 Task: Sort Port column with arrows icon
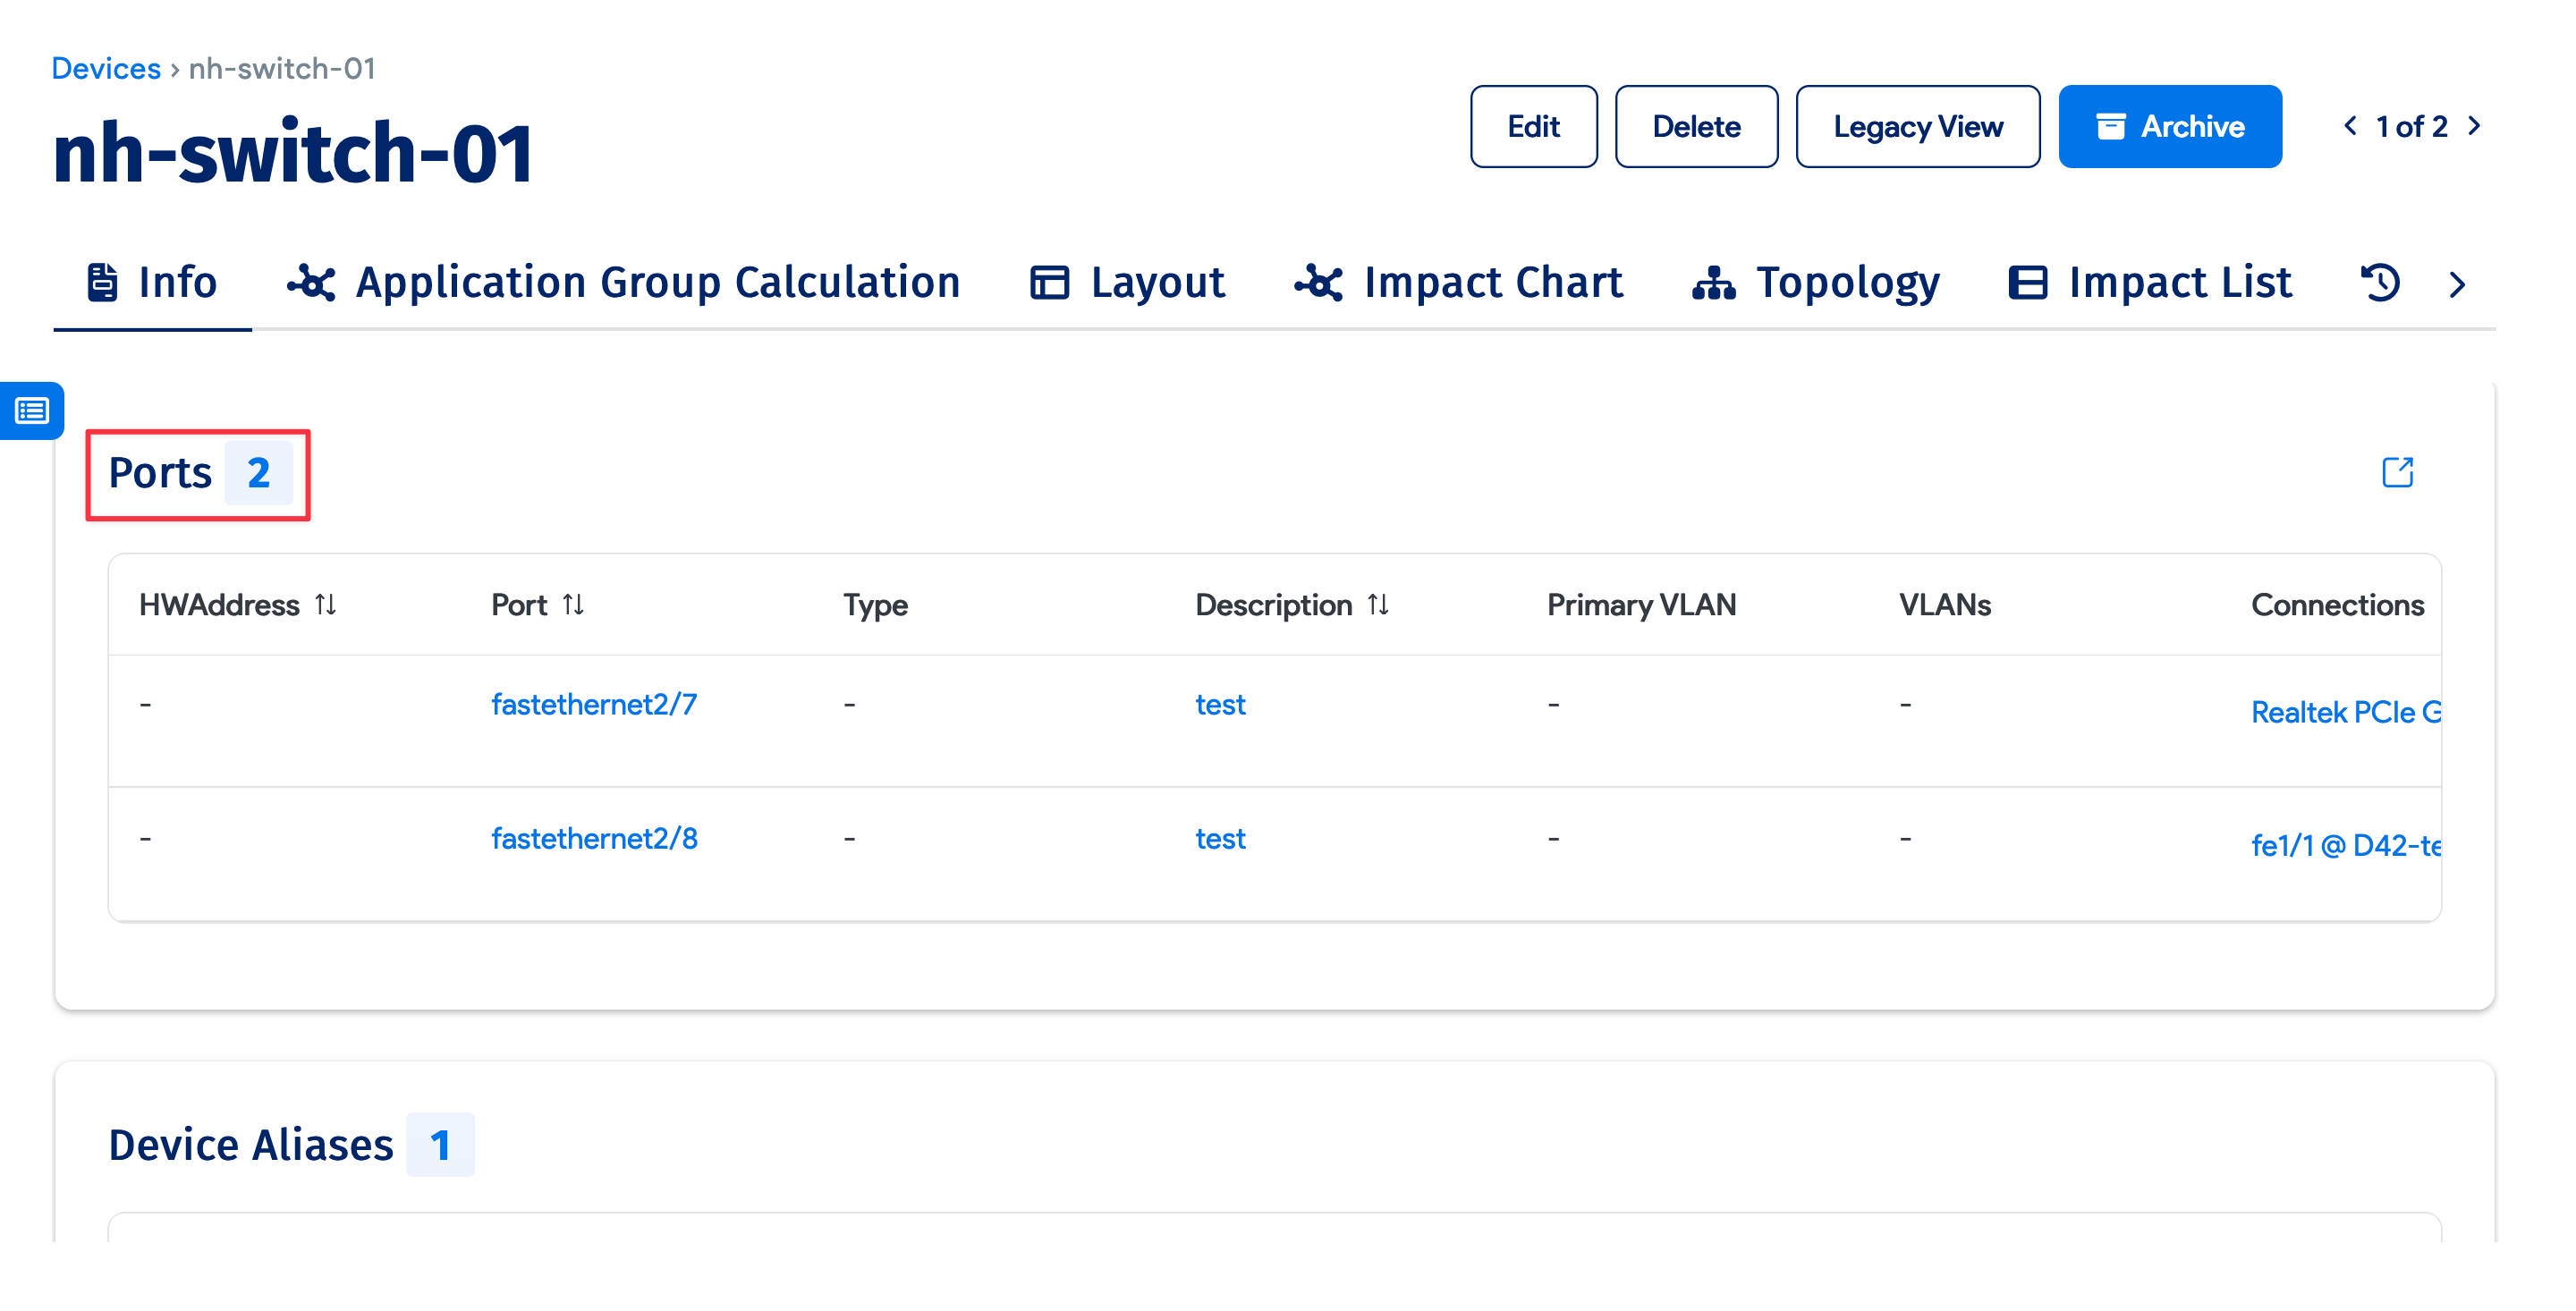pos(573,605)
